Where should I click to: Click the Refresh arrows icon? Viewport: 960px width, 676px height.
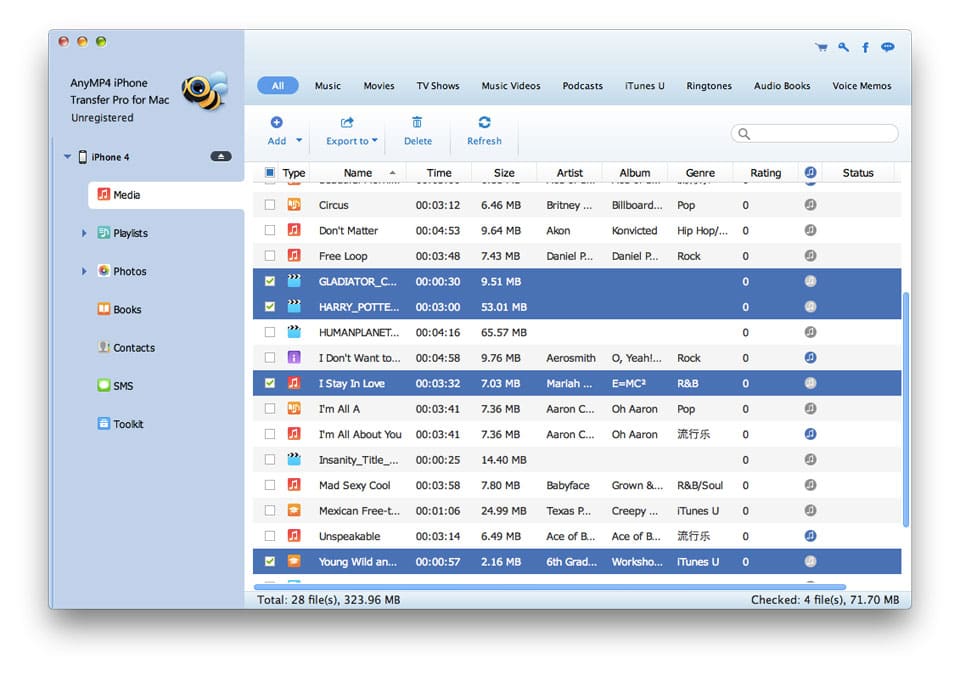484,122
